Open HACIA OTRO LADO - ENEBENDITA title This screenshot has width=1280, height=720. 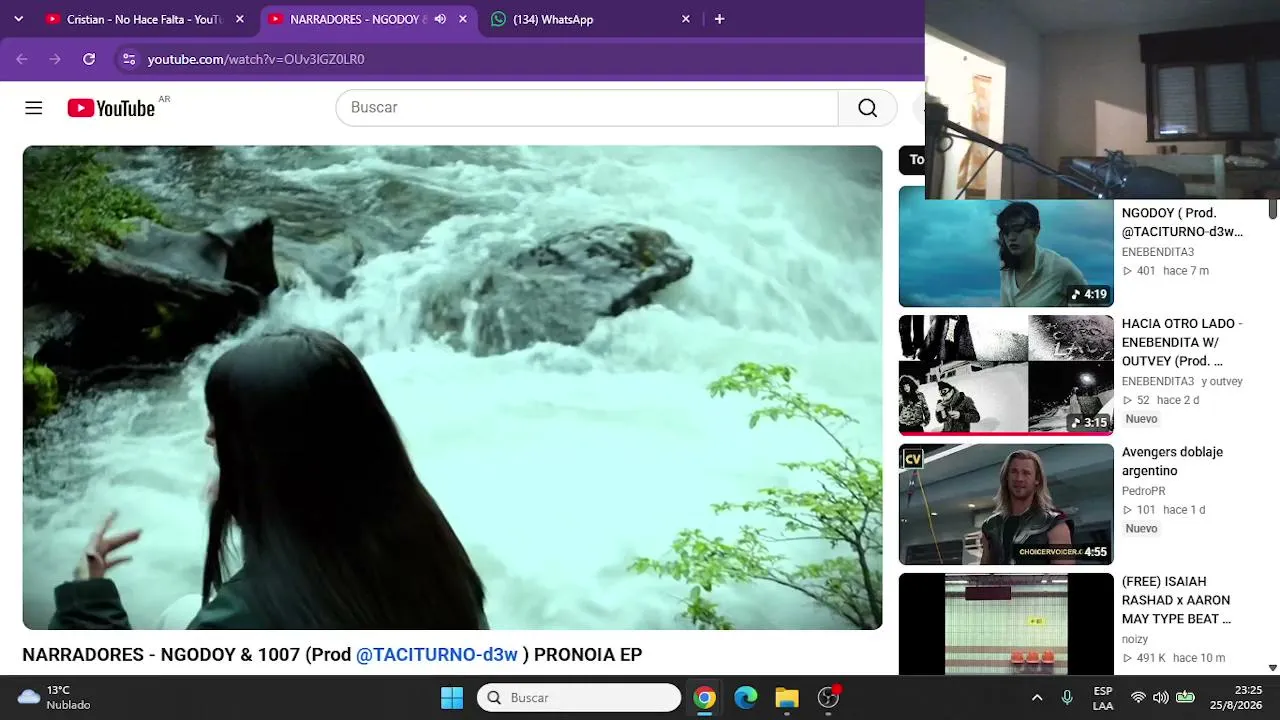pyautogui.click(x=1182, y=342)
